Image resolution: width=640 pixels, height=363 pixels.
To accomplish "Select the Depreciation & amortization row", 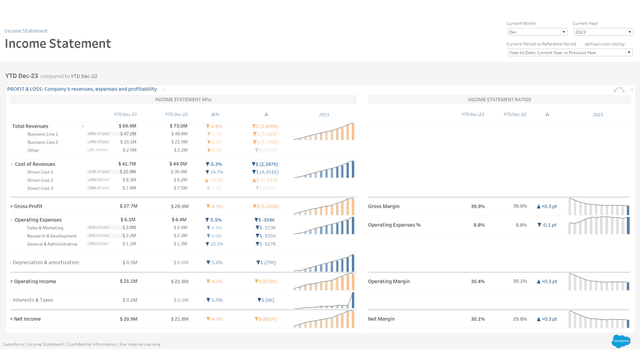I will coord(45,263).
